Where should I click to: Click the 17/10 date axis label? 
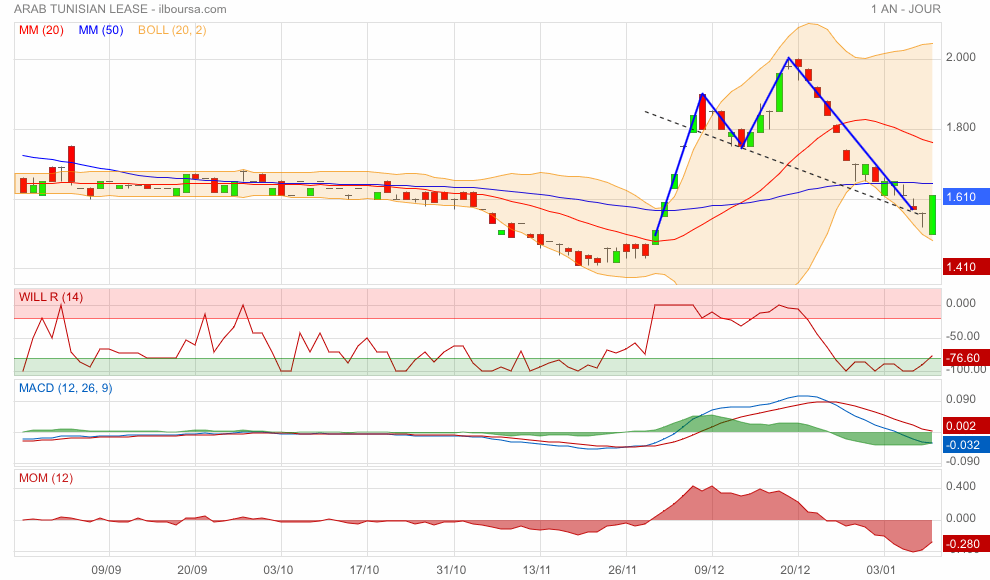(x=364, y=570)
